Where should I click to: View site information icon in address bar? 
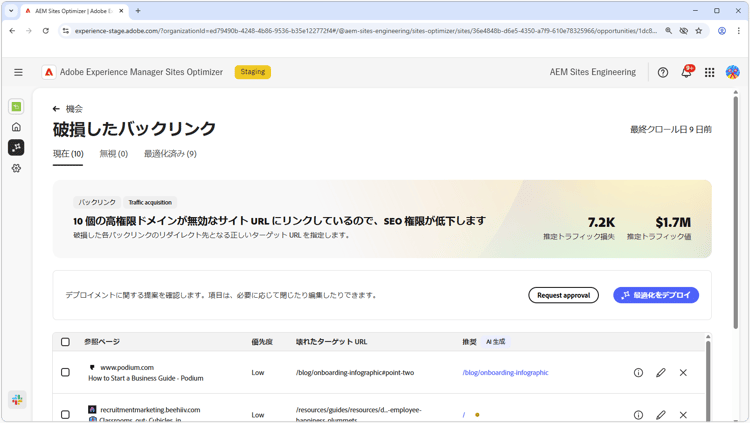[66, 31]
